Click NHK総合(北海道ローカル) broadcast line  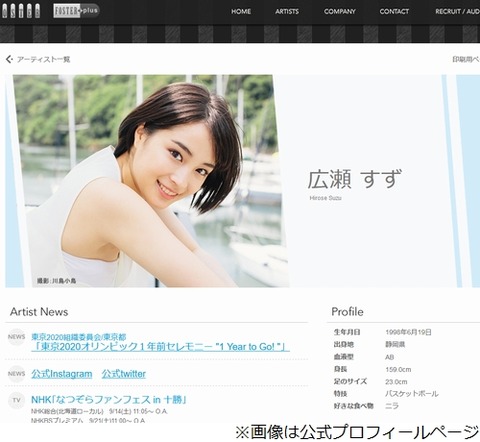click(x=99, y=411)
